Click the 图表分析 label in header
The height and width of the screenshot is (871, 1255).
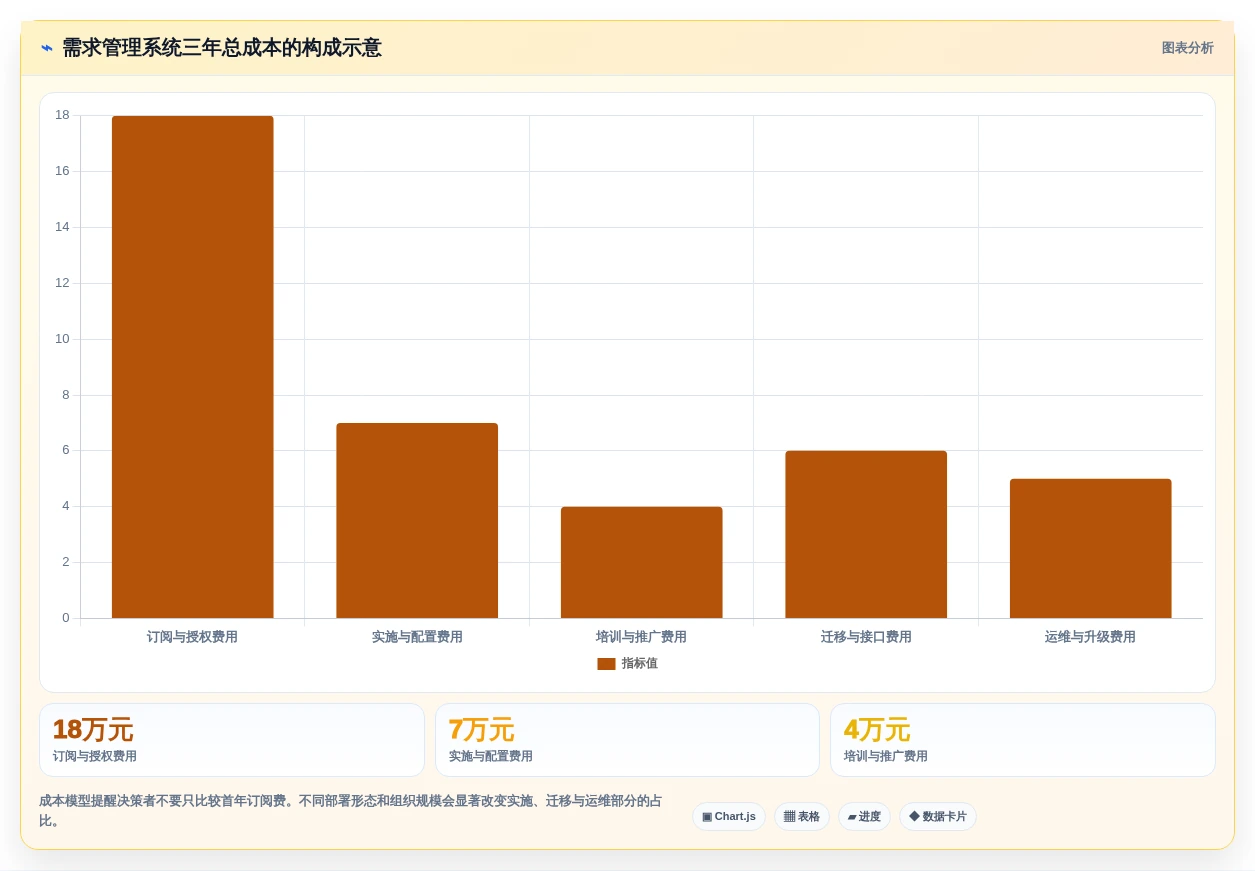click(1187, 48)
